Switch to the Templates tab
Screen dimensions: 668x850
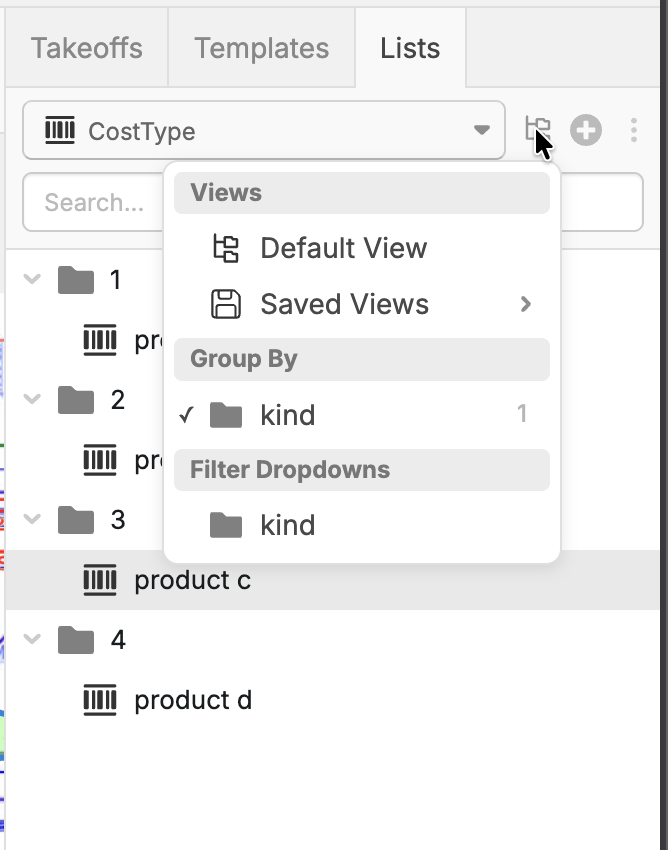pos(261,48)
